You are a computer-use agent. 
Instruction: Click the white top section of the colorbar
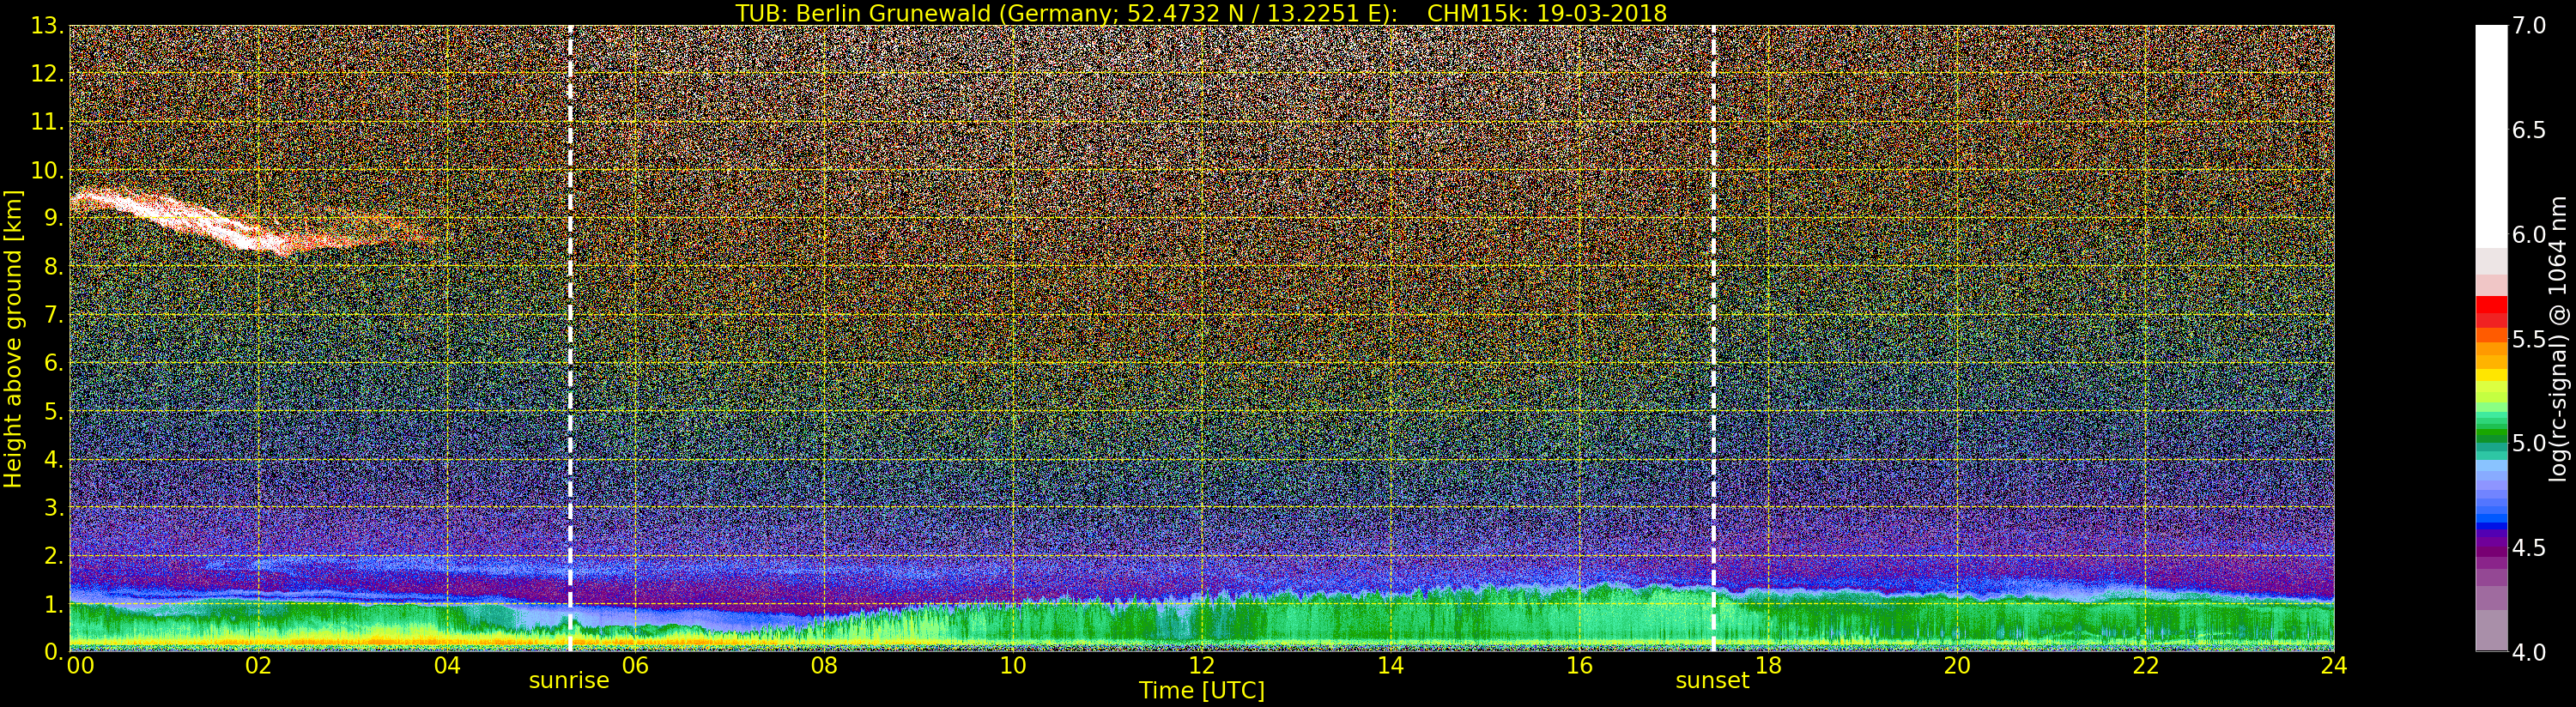[x=2491, y=135]
